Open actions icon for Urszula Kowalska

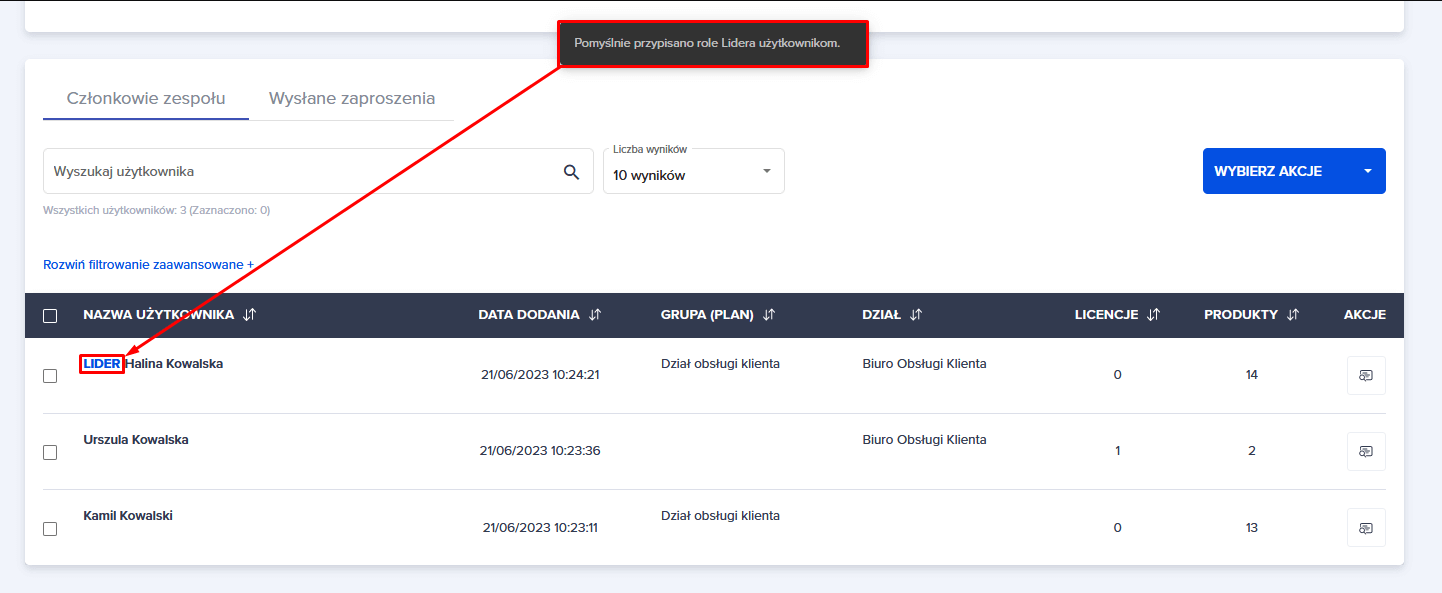[1365, 451]
